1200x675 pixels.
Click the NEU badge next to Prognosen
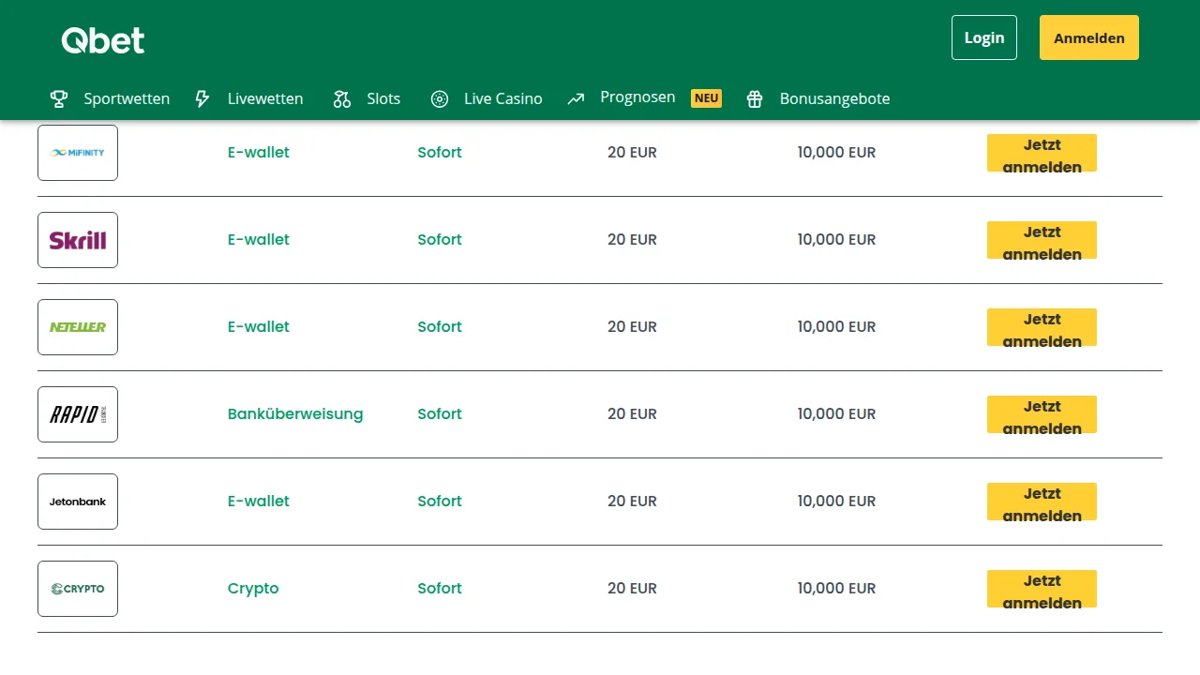point(706,98)
